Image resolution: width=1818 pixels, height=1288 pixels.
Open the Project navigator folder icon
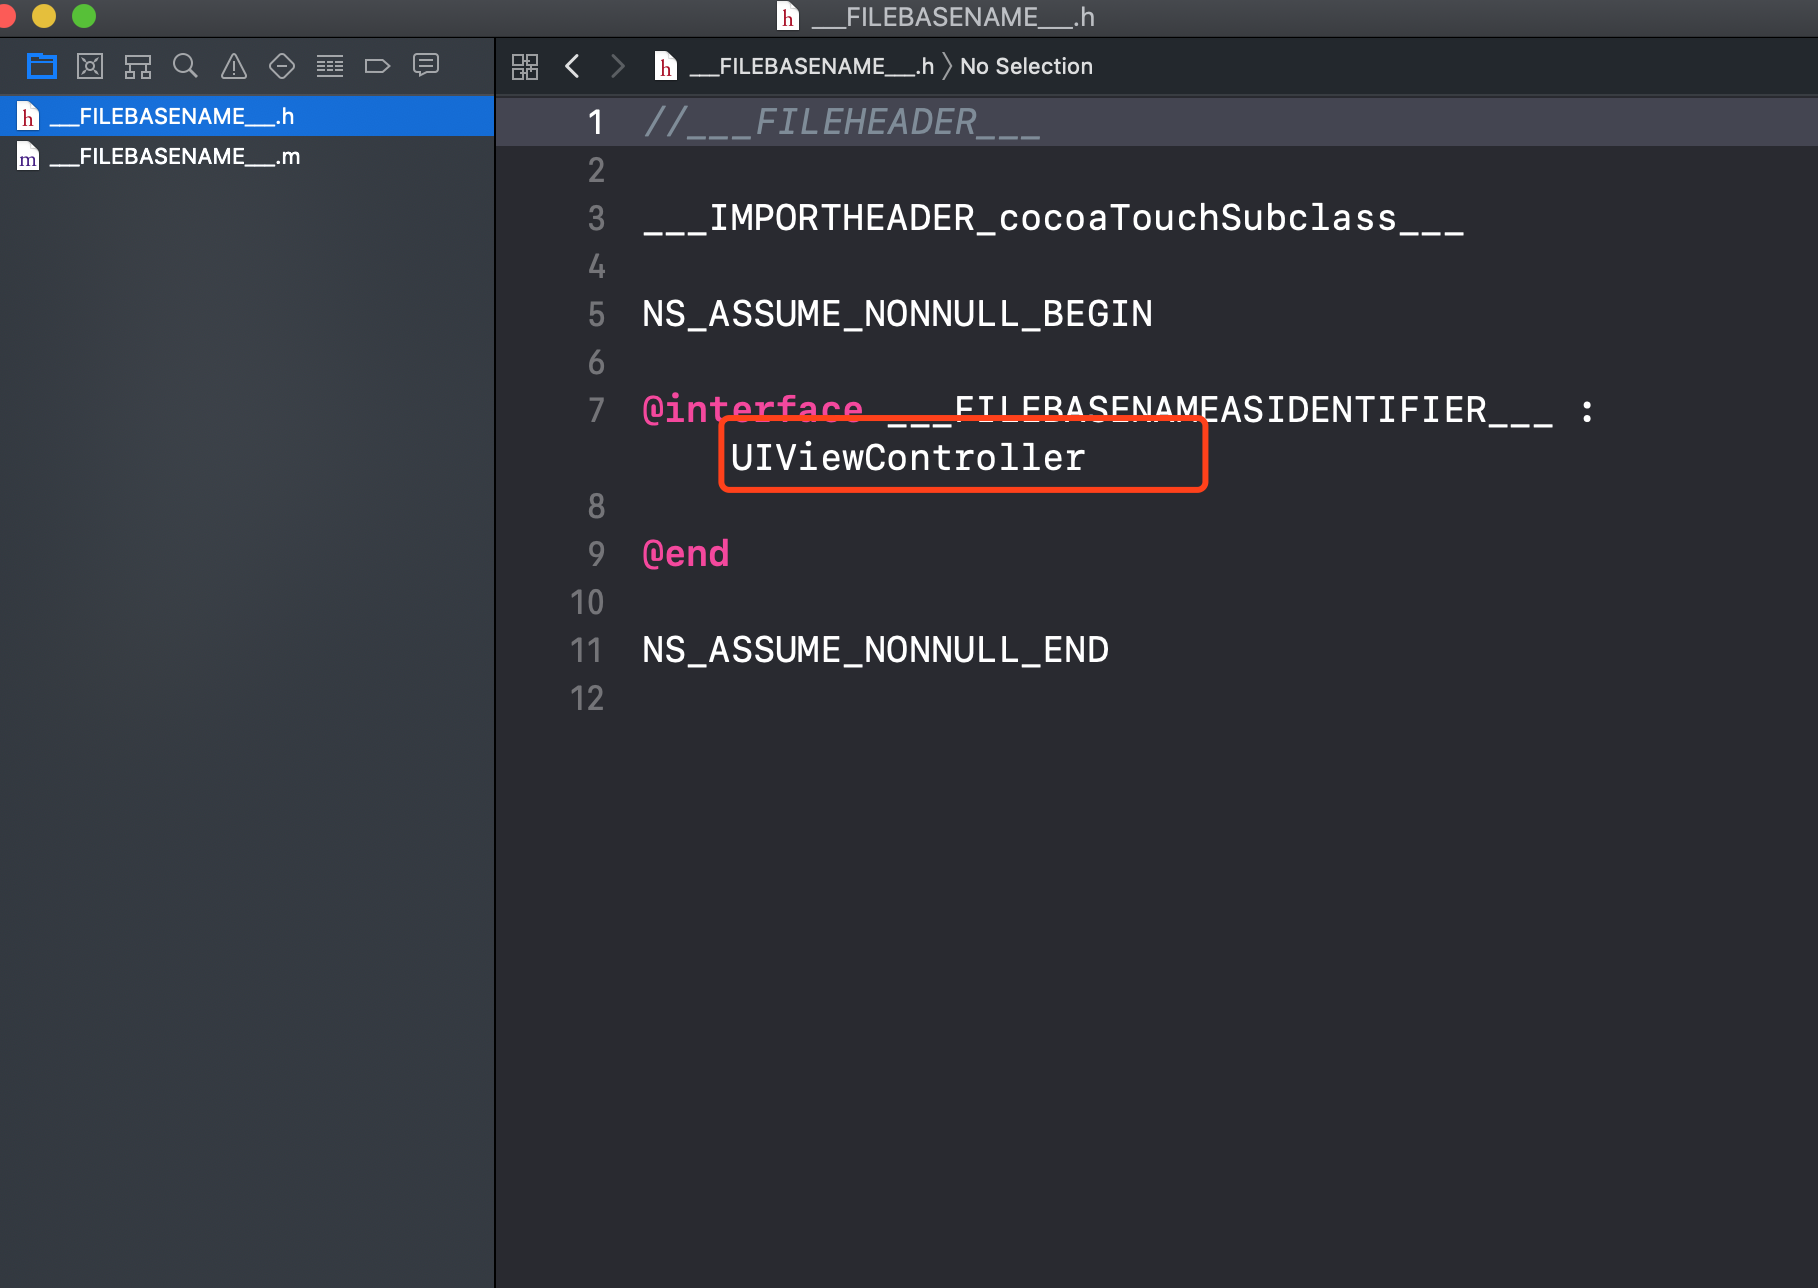click(42, 66)
